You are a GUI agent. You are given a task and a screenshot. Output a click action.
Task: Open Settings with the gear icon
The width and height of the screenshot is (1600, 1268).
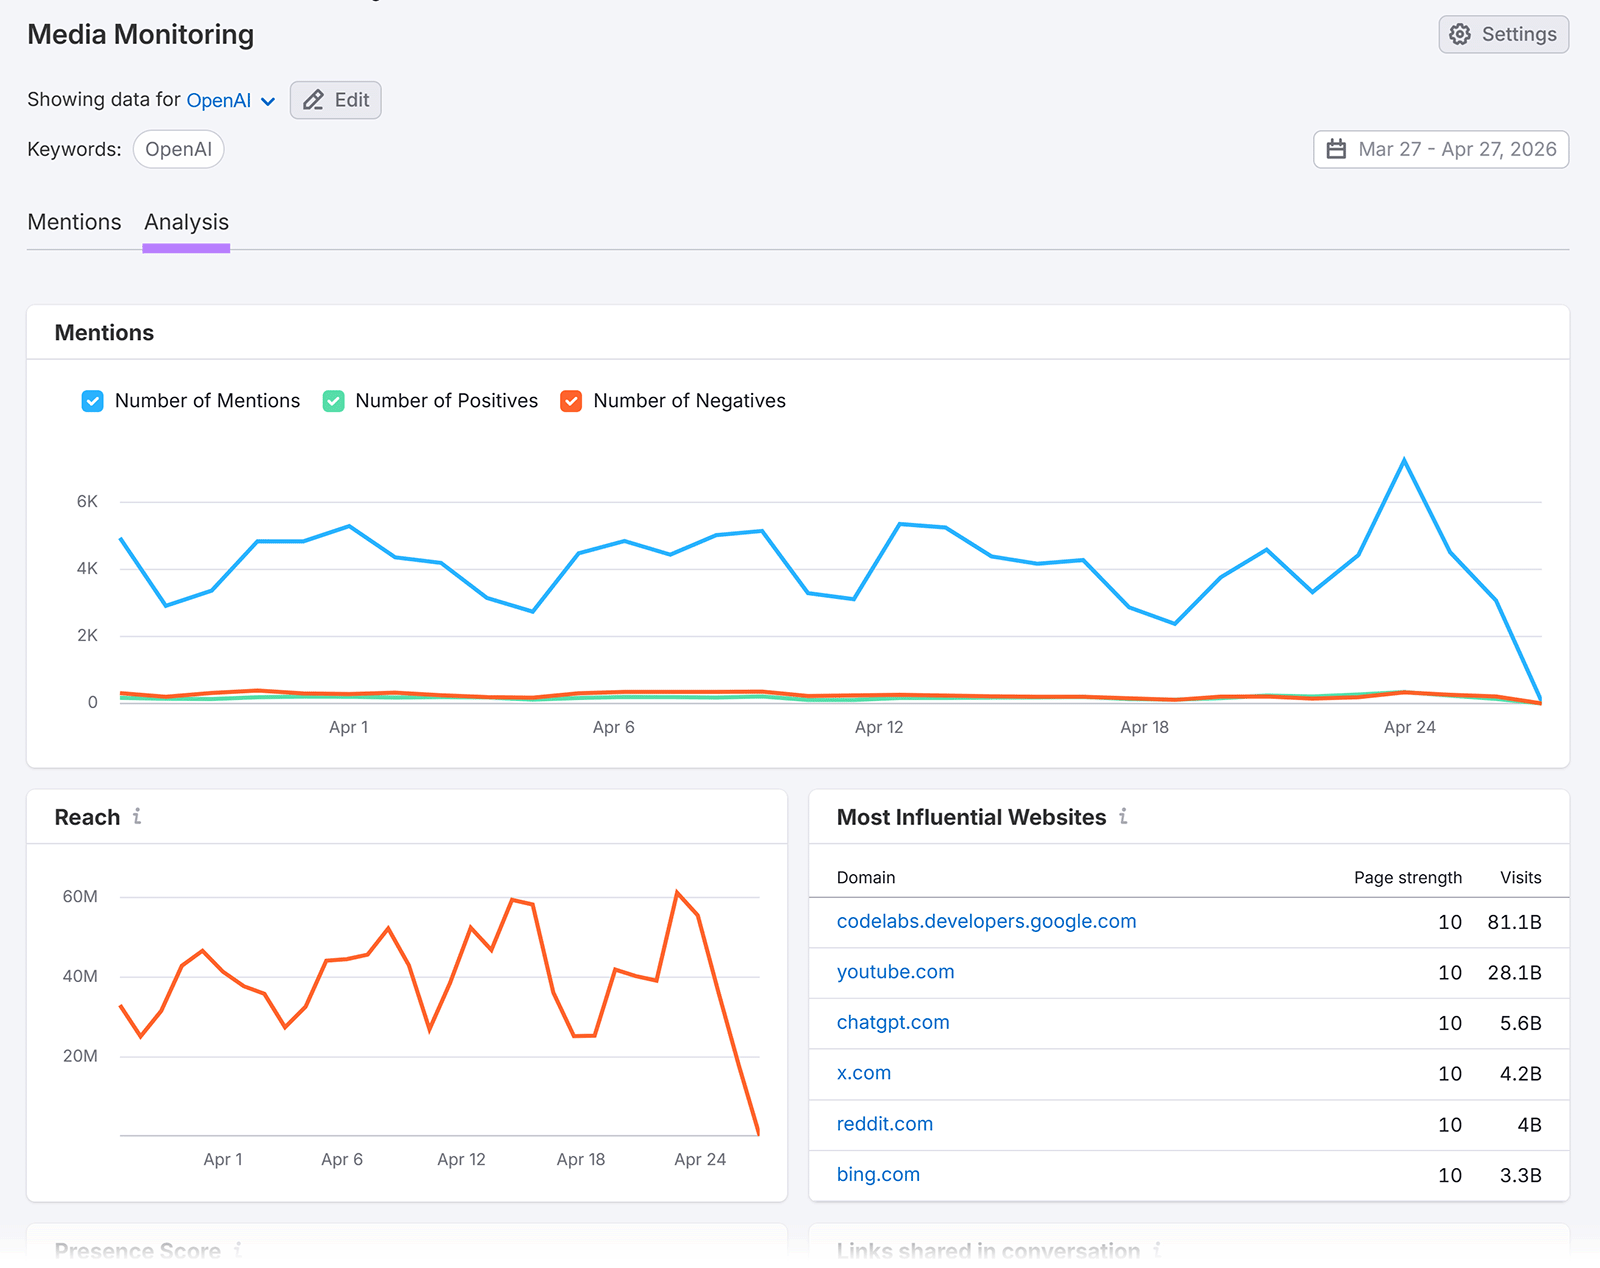point(1503,34)
